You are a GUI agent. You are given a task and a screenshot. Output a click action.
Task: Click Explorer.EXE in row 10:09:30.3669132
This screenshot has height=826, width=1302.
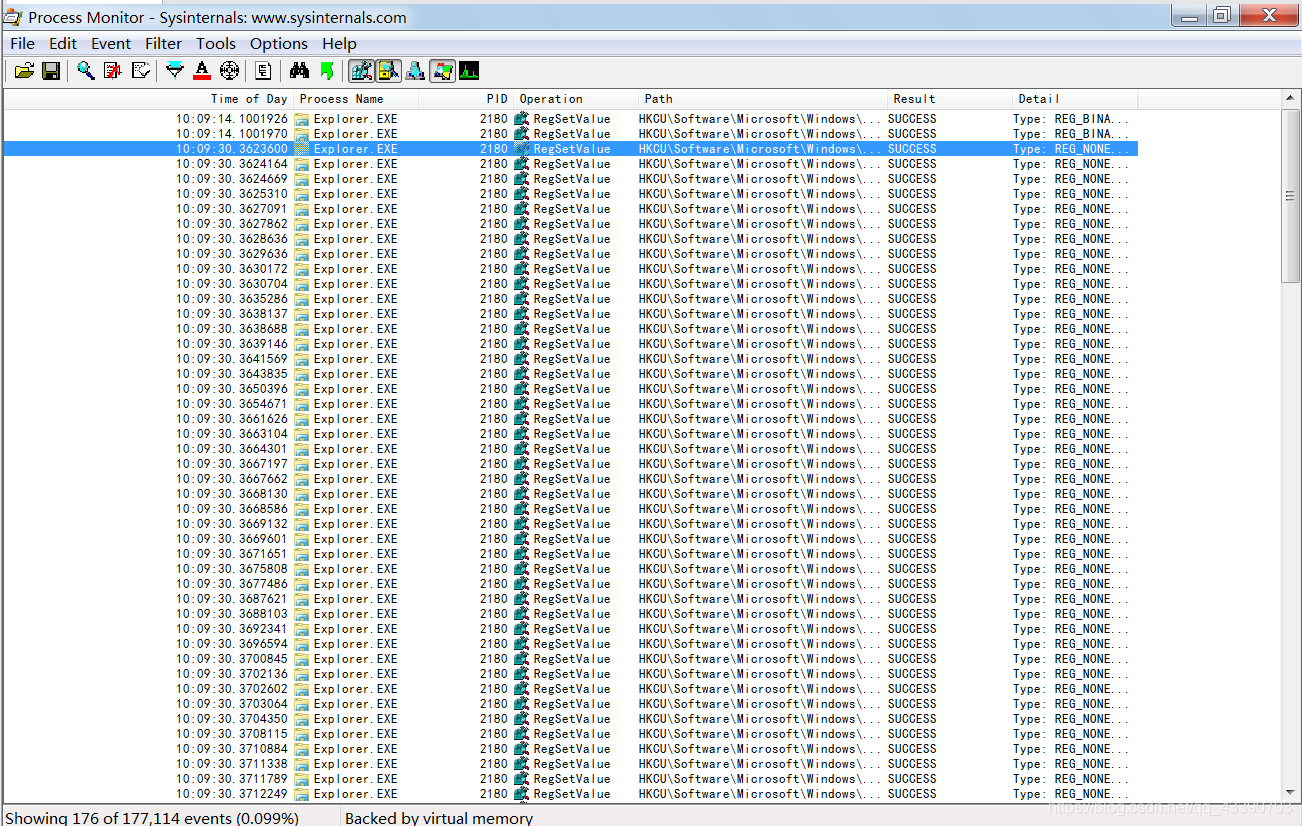pyautogui.click(x=355, y=524)
